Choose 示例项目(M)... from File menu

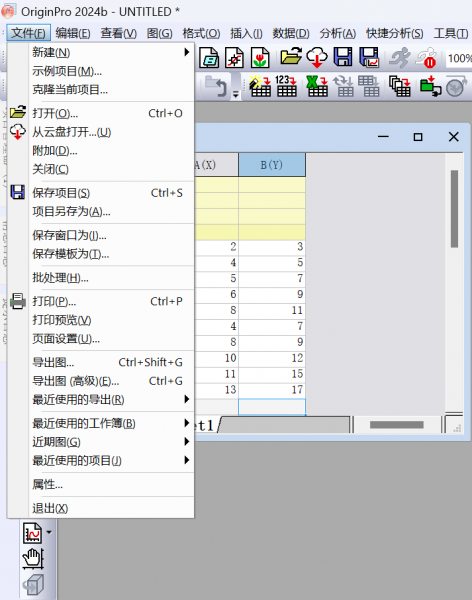tap(111, 71)
